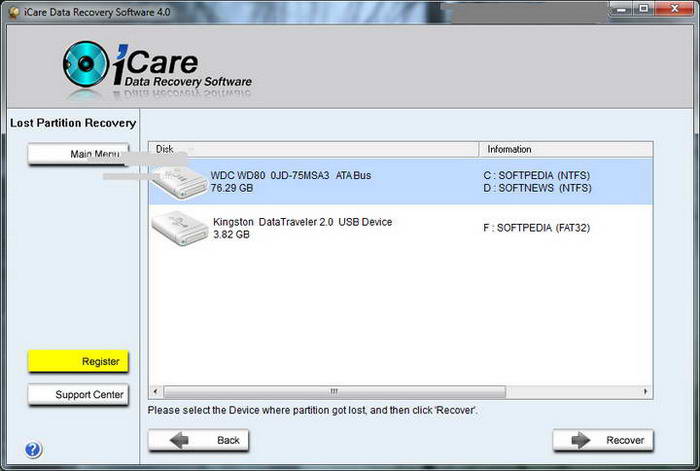Click the scrollbar right arrow
The height and width of the screenshot is (471, 700).
click(x=646, y=392)
